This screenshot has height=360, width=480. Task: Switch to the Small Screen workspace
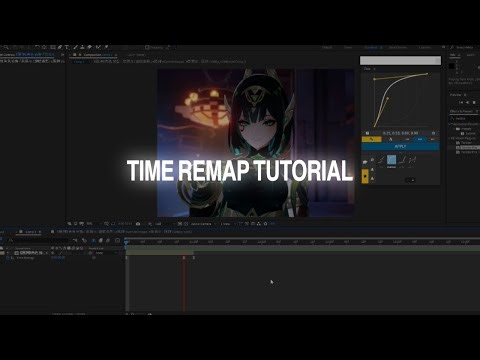pyautogui.click(x=398, y=47)
